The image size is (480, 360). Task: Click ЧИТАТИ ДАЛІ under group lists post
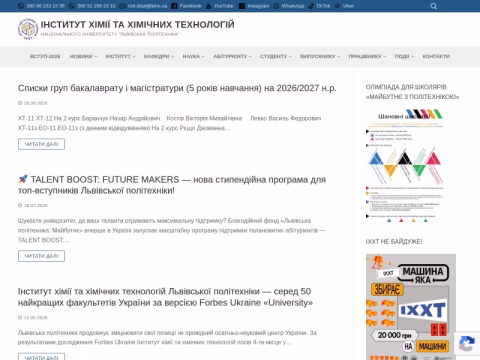[41, 144]
